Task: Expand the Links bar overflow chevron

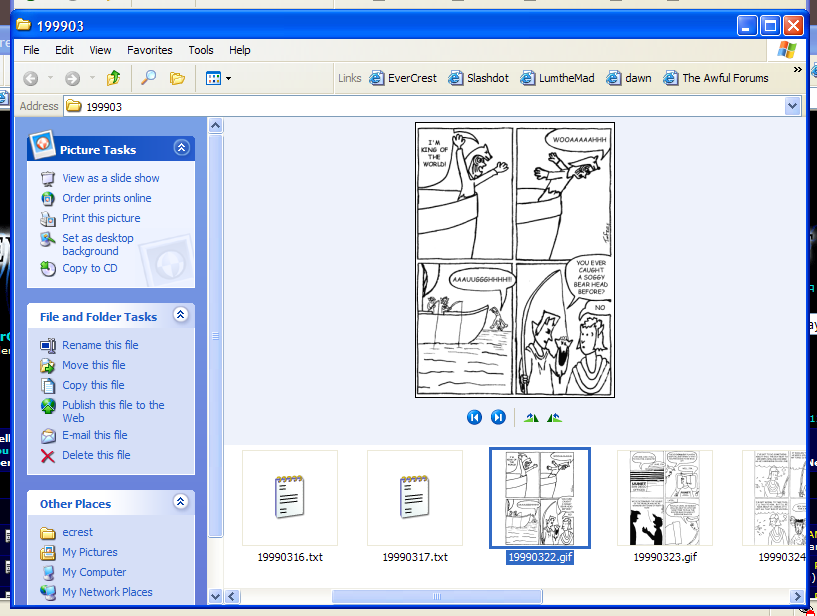Action: pyautogui.click(x=797, y=69)
